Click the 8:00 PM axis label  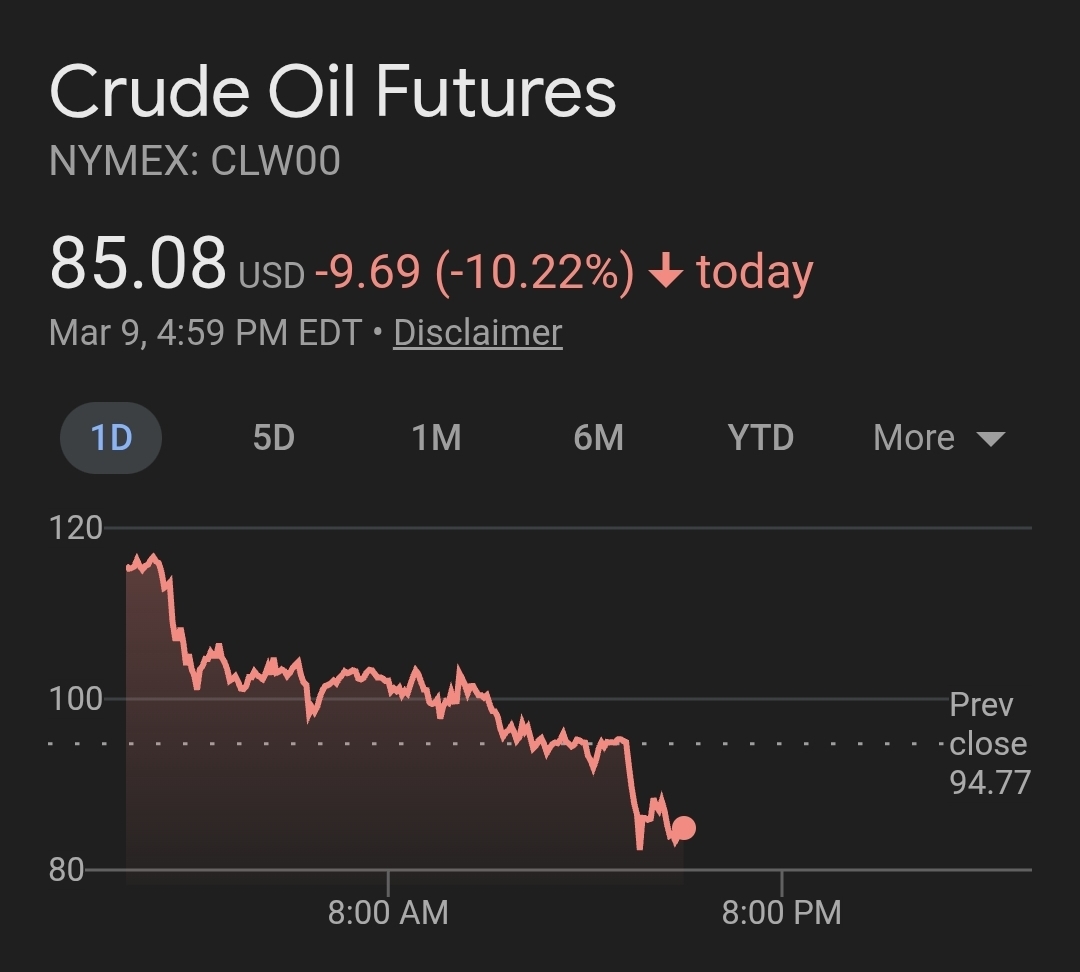(x=781, y=912)
